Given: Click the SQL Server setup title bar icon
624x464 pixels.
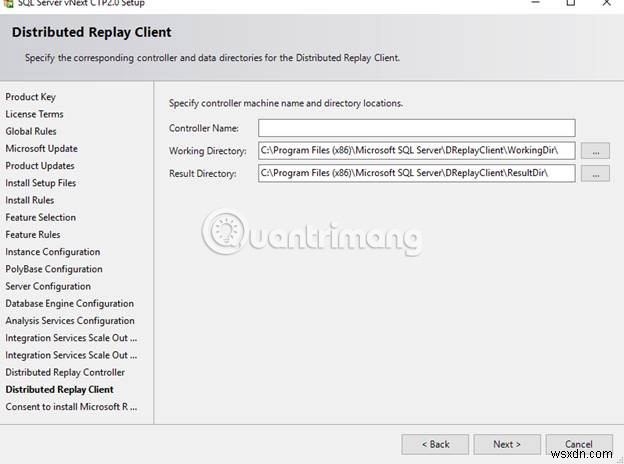Looking at the screenshot, I should click(8, 4).
